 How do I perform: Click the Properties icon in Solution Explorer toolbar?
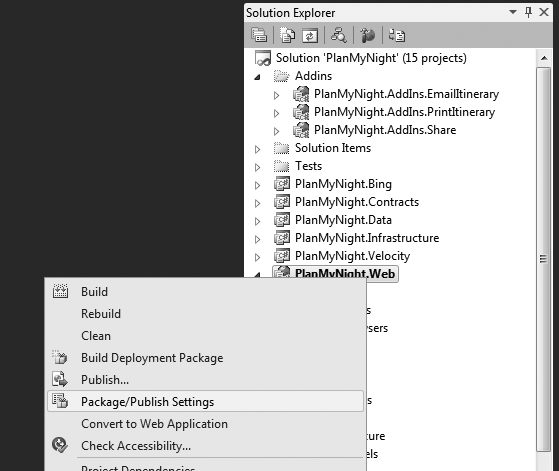(x=259, y=35)
